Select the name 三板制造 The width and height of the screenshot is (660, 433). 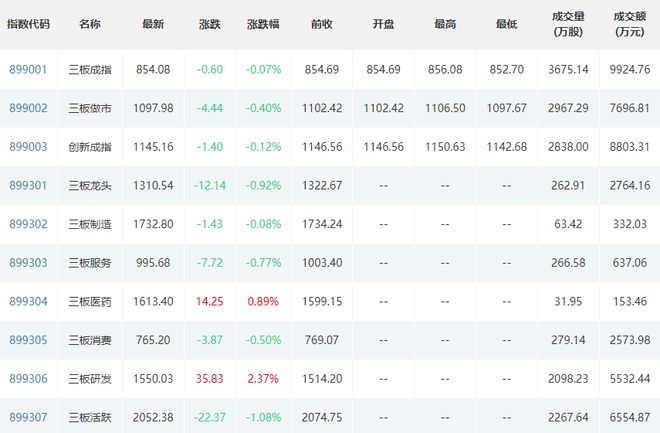(90, 224)
